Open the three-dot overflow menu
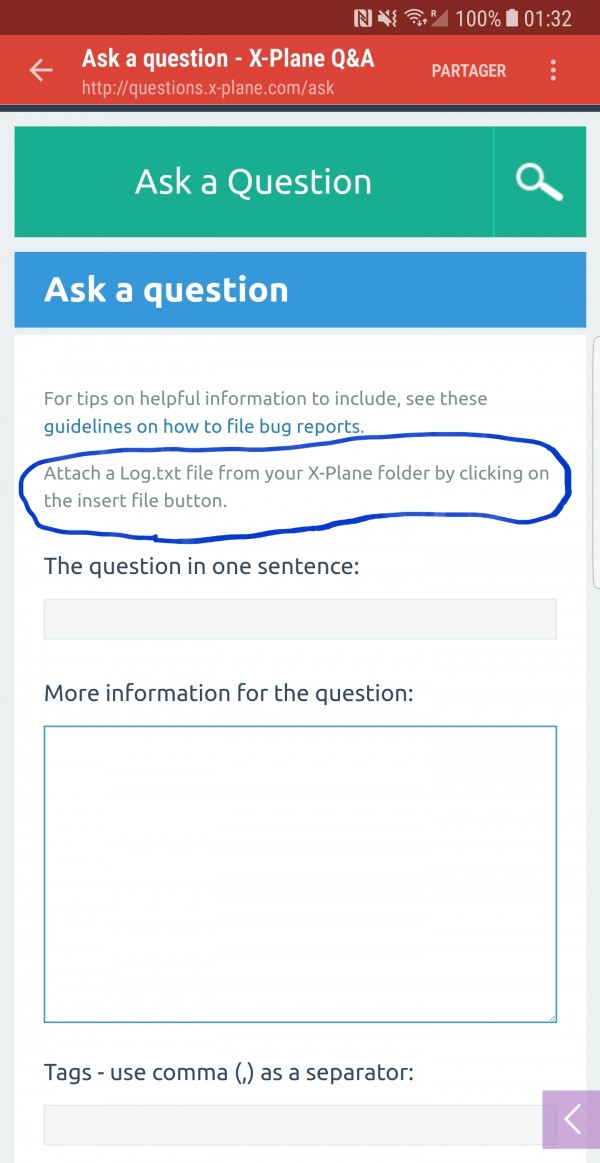 point(553,70)
